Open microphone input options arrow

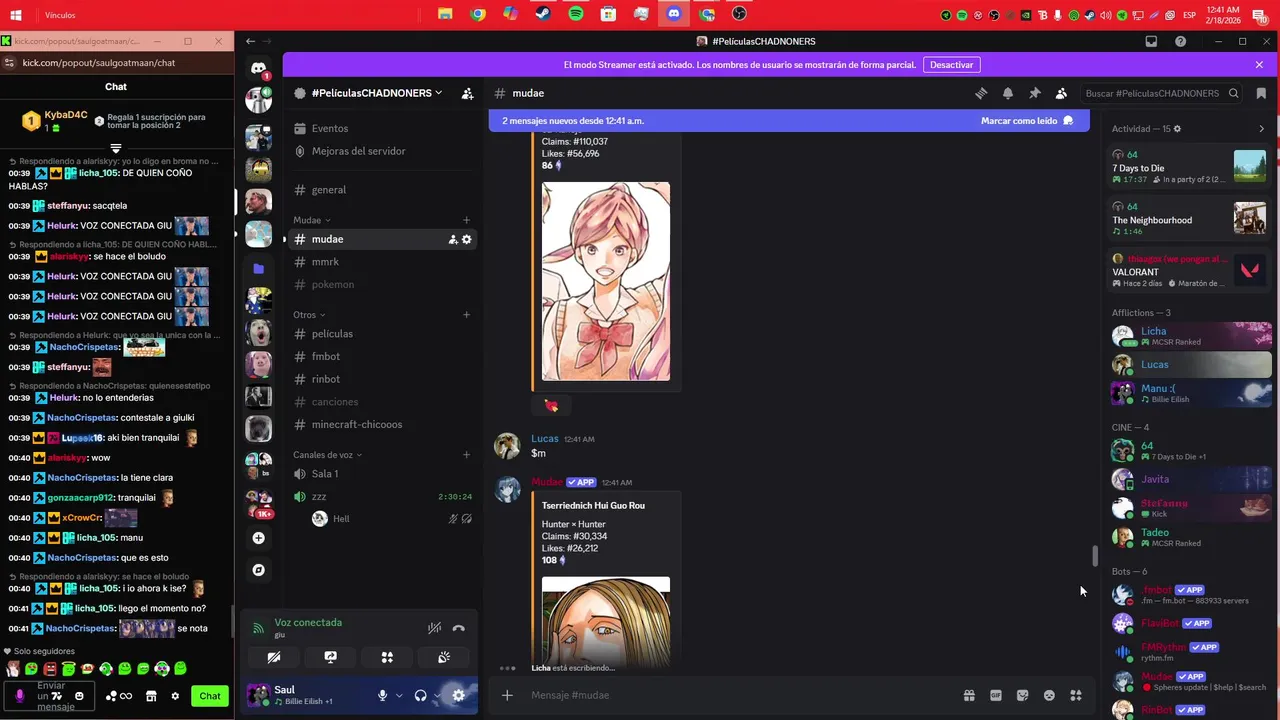399,695
